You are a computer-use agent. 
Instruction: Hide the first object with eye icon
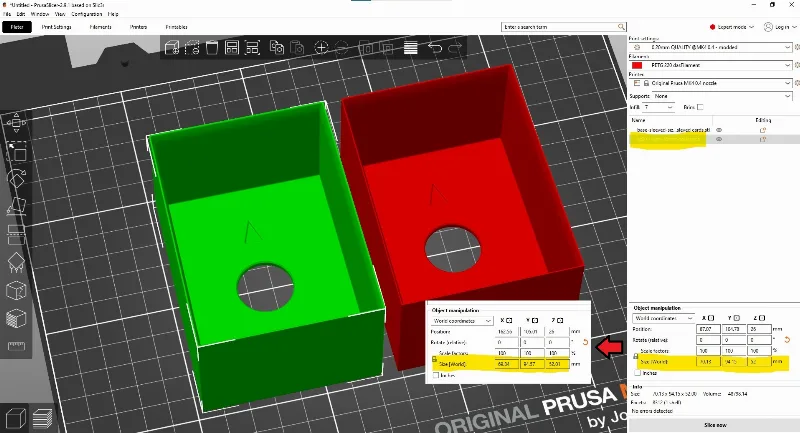(719, 130)
